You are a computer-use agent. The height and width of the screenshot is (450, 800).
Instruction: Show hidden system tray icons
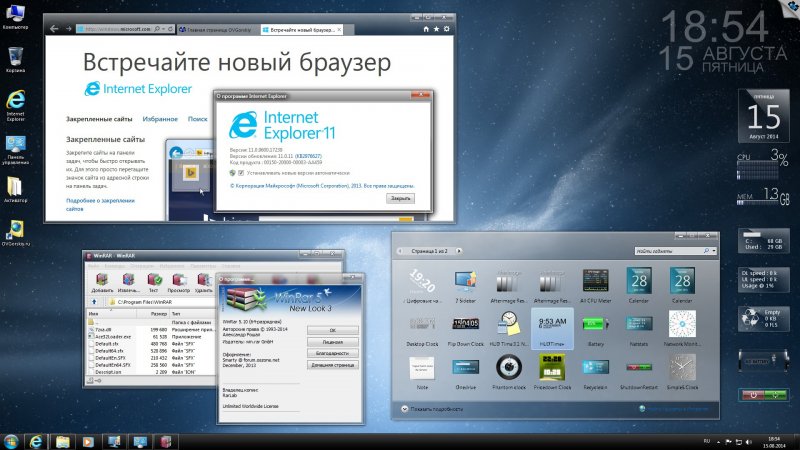click(x=718, y=442)
